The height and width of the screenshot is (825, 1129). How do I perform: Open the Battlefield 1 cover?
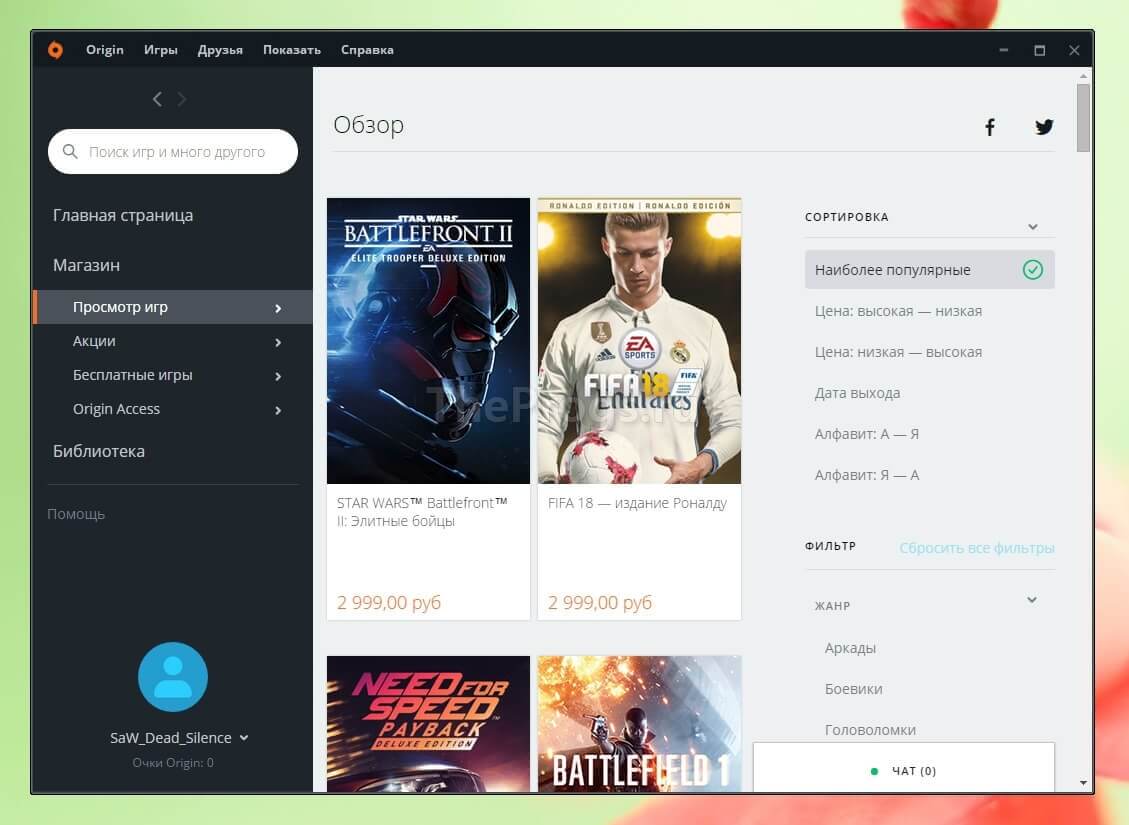tap(639, 723)
